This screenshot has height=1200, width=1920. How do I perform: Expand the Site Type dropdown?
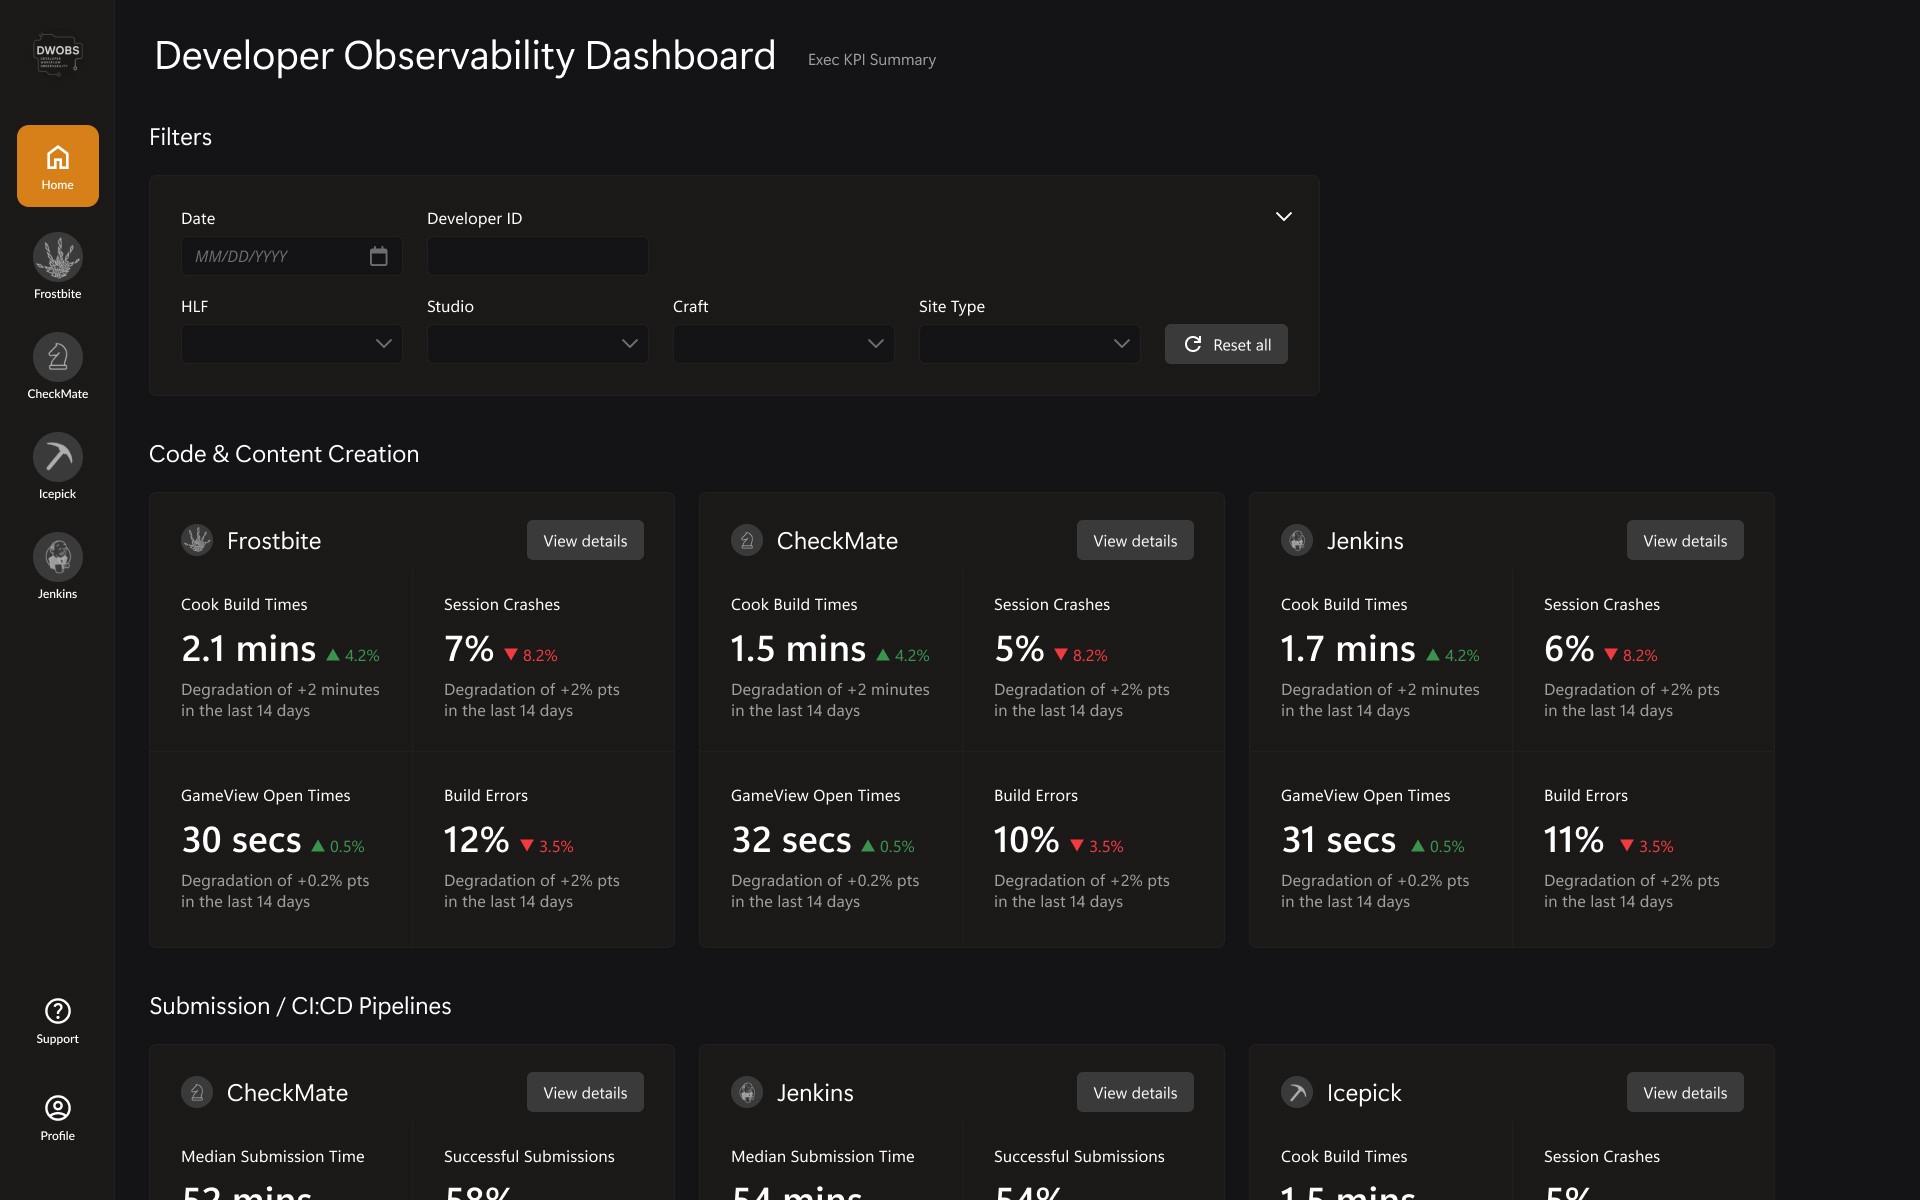click(x=1029, y=344)
